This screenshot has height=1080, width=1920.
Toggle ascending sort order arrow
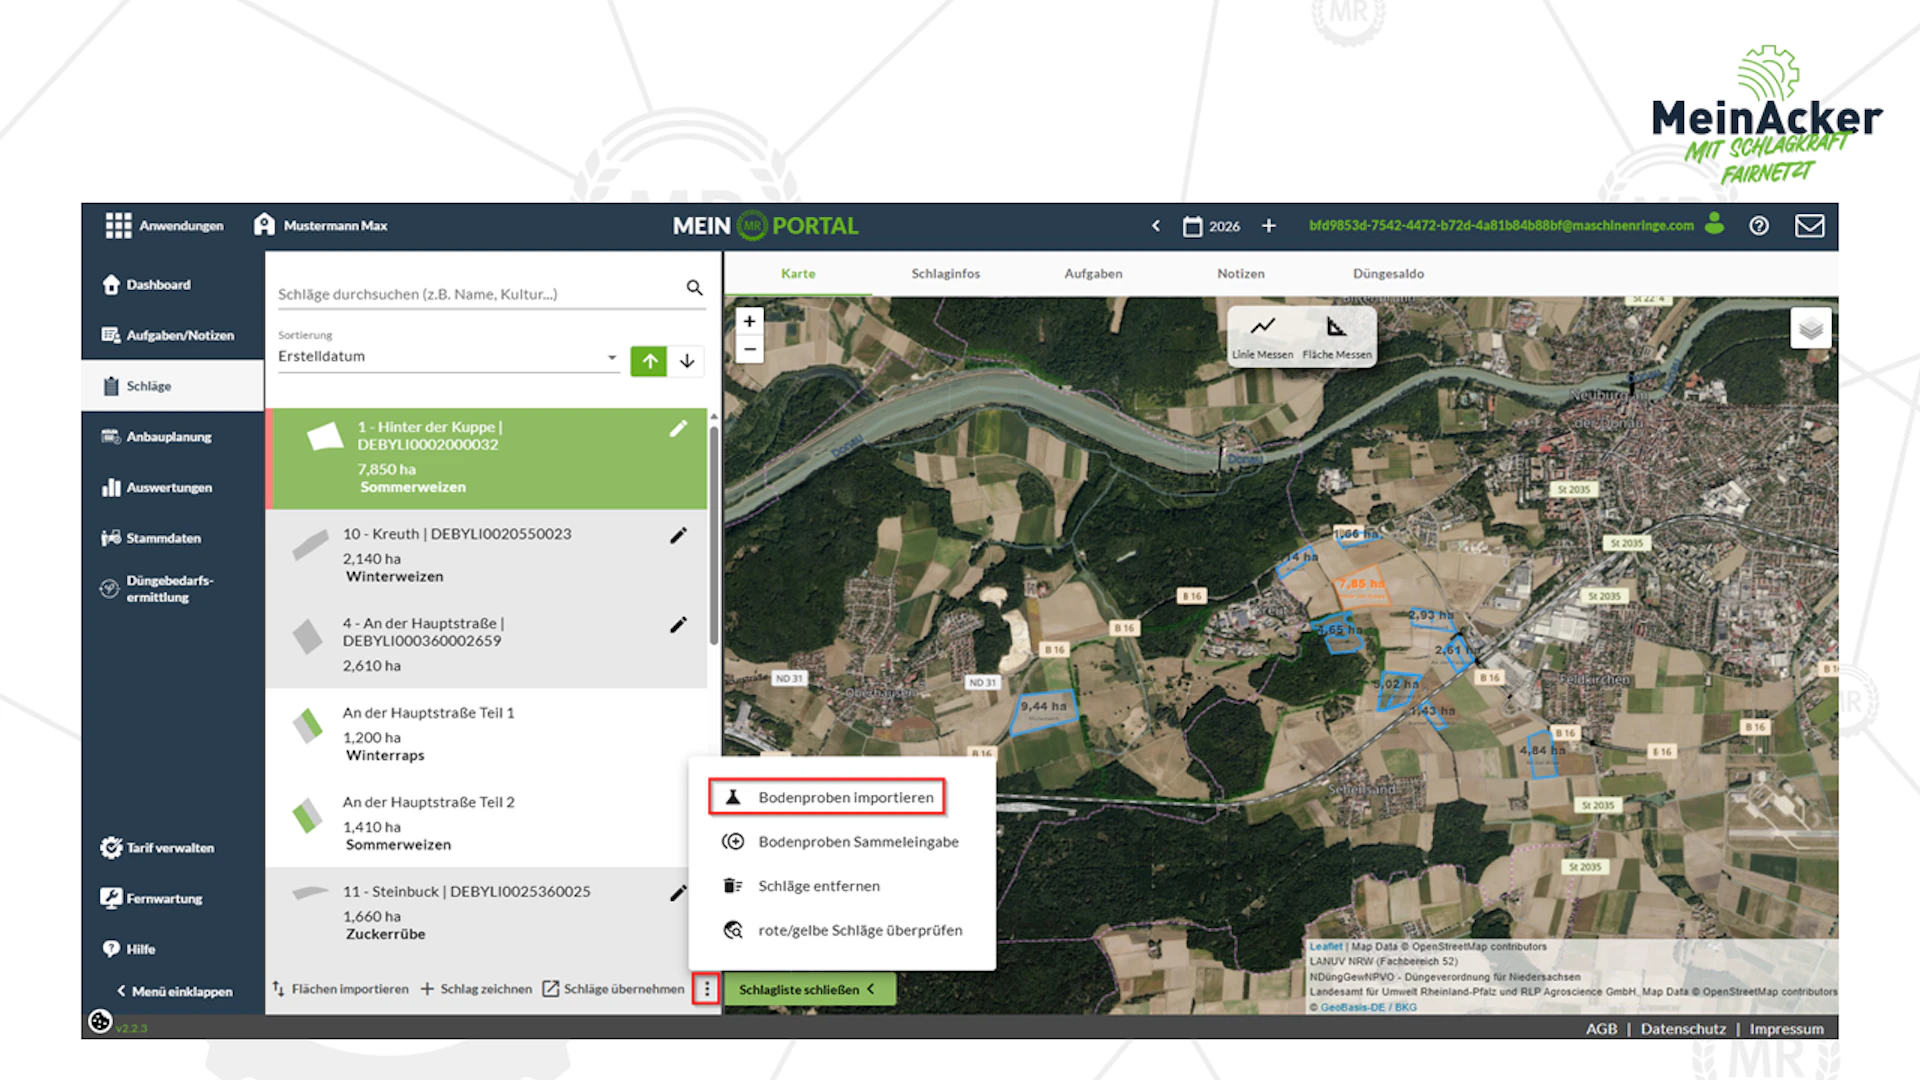coord(649,361)
